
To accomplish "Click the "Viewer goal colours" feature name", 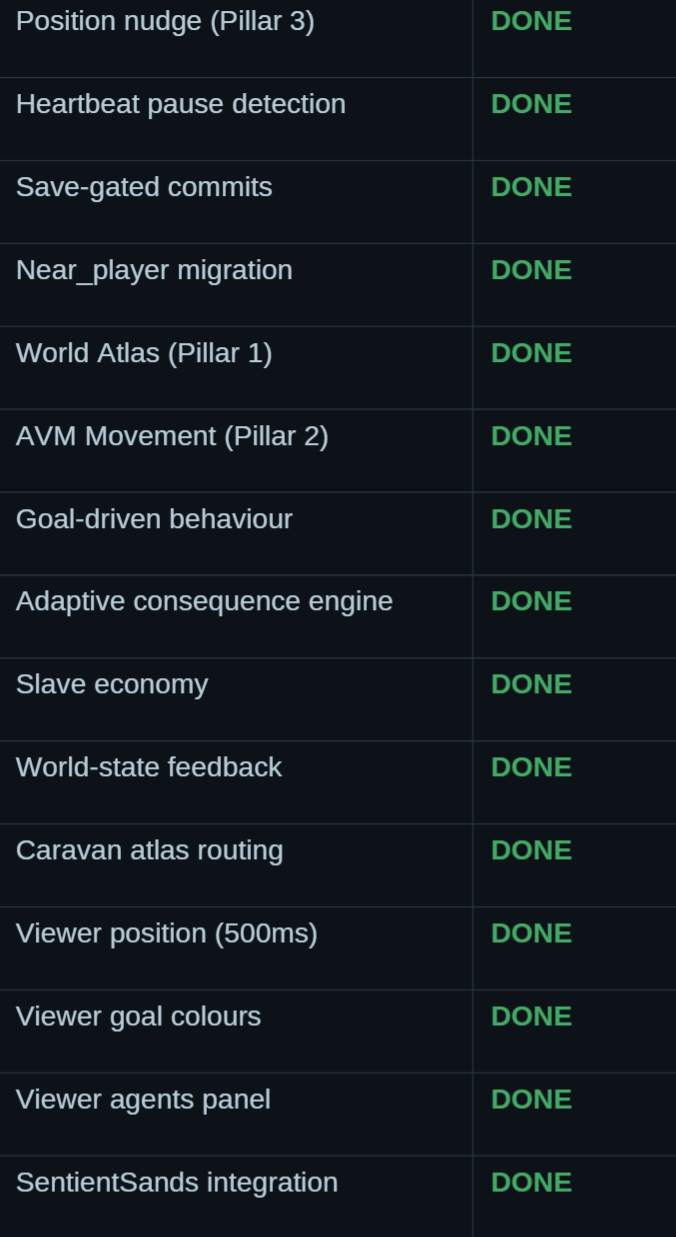I will click(138, 1016).
